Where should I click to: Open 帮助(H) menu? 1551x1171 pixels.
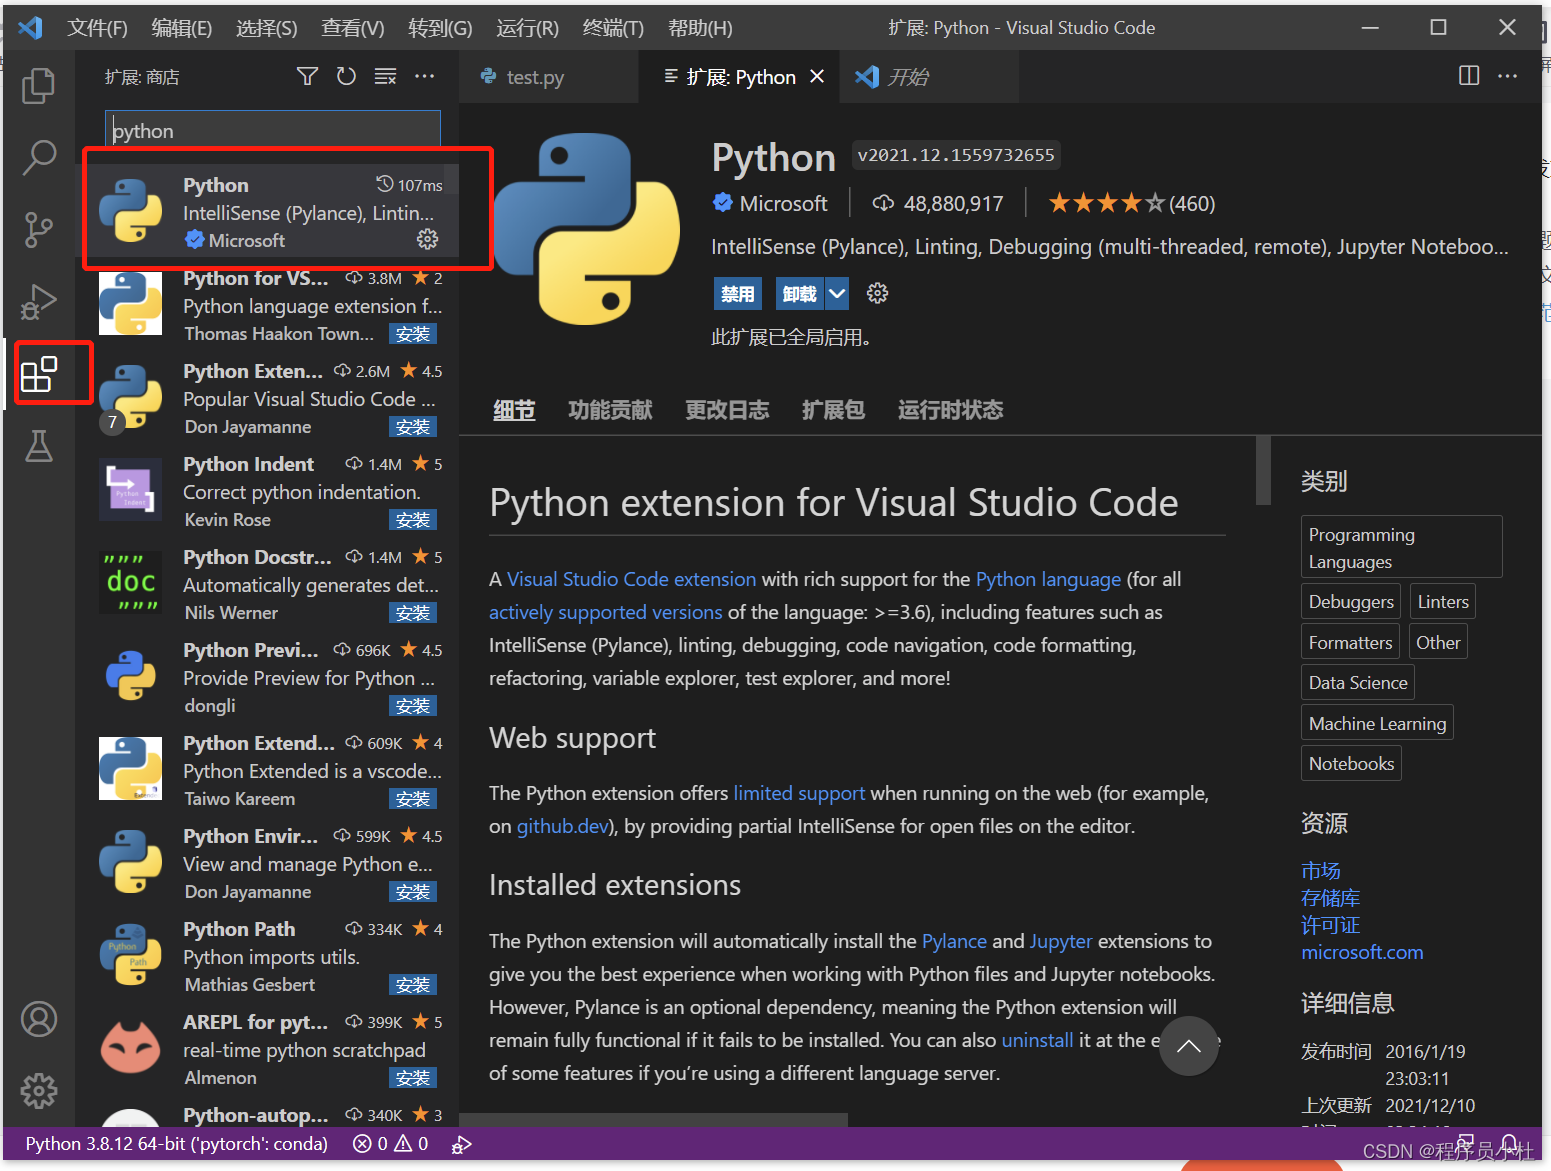(700, 28)
